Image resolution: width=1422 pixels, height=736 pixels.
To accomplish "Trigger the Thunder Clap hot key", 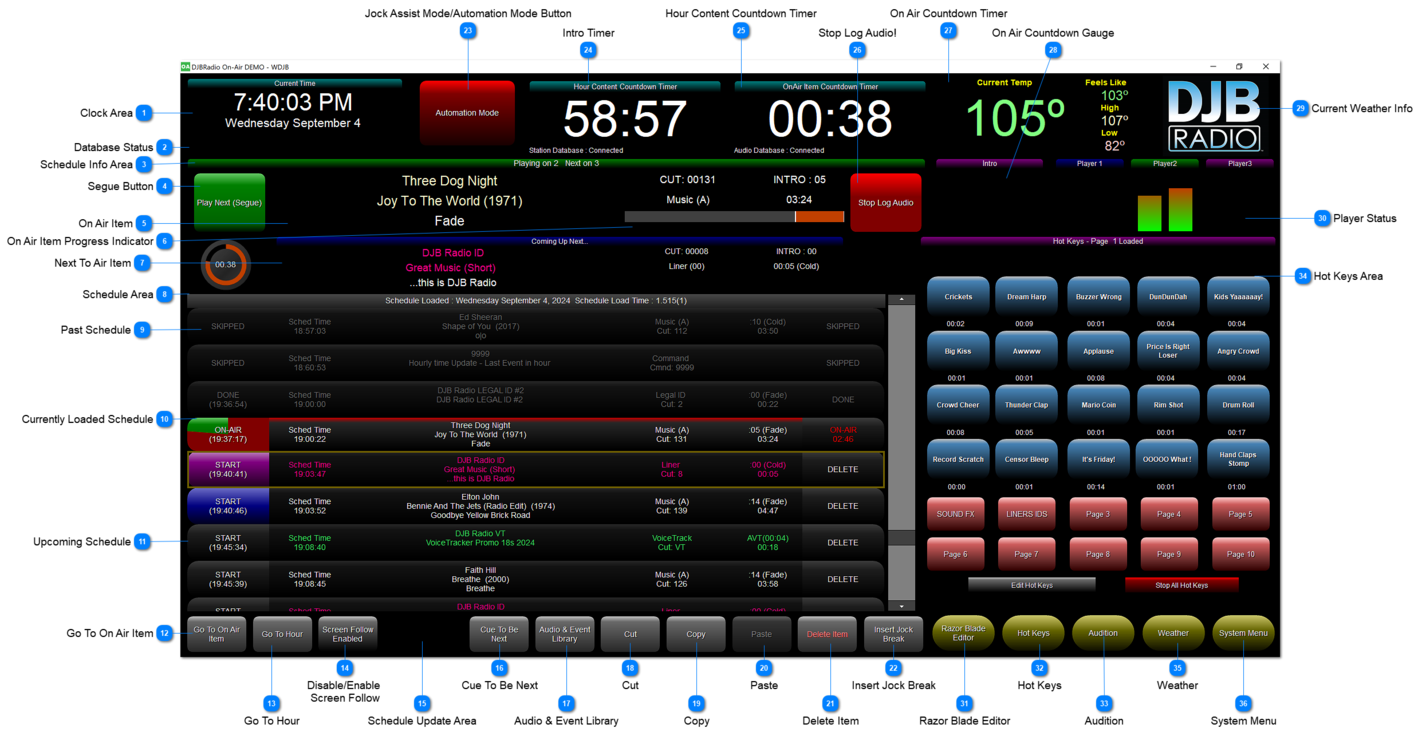I will coord(1026,405).
